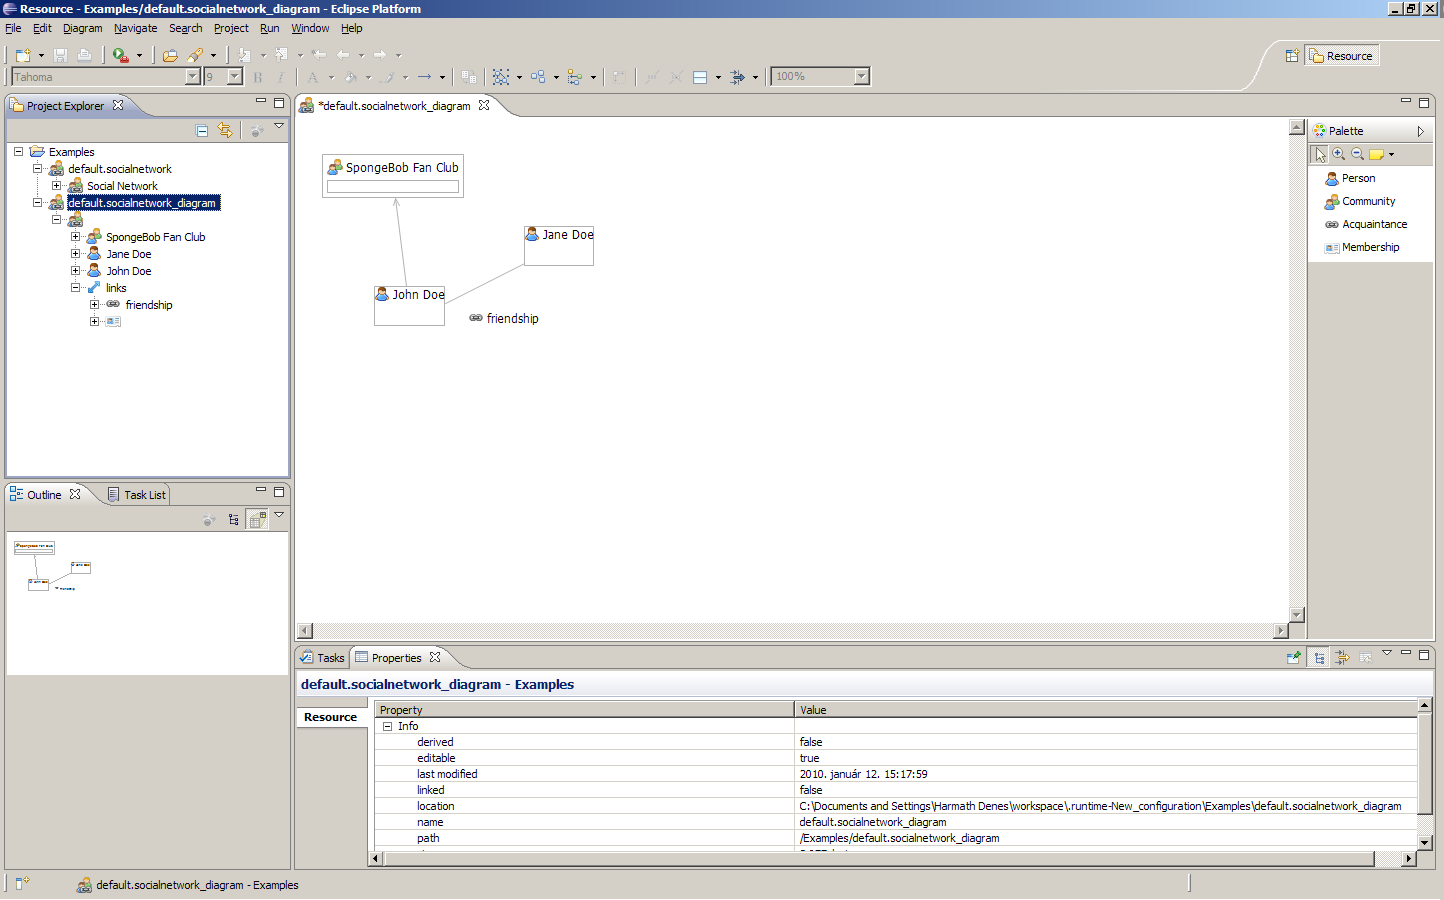Toggle Outline view overview mode icon
1444x900 pixels.
pos(257,519)
